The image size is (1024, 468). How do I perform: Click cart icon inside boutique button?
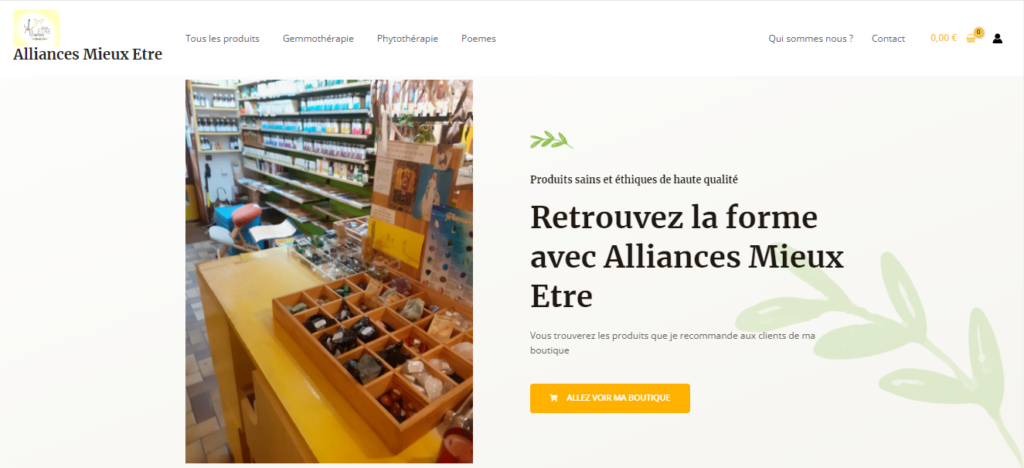554,398
